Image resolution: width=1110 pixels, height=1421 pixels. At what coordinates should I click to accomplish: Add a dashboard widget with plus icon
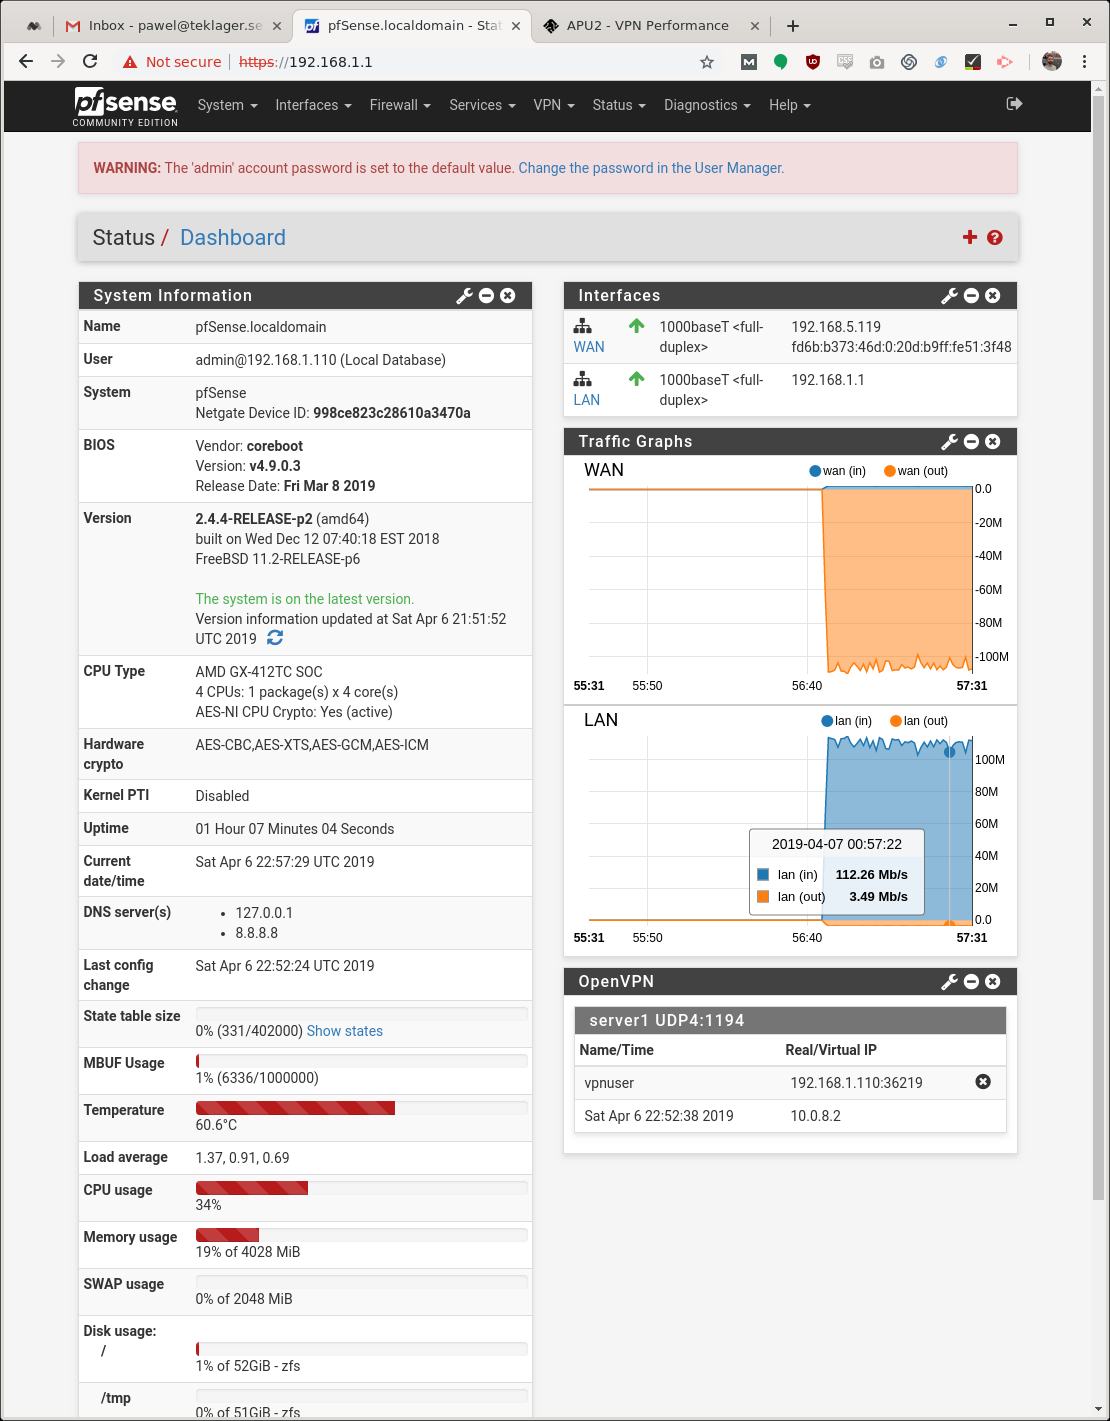click(969, 237)
